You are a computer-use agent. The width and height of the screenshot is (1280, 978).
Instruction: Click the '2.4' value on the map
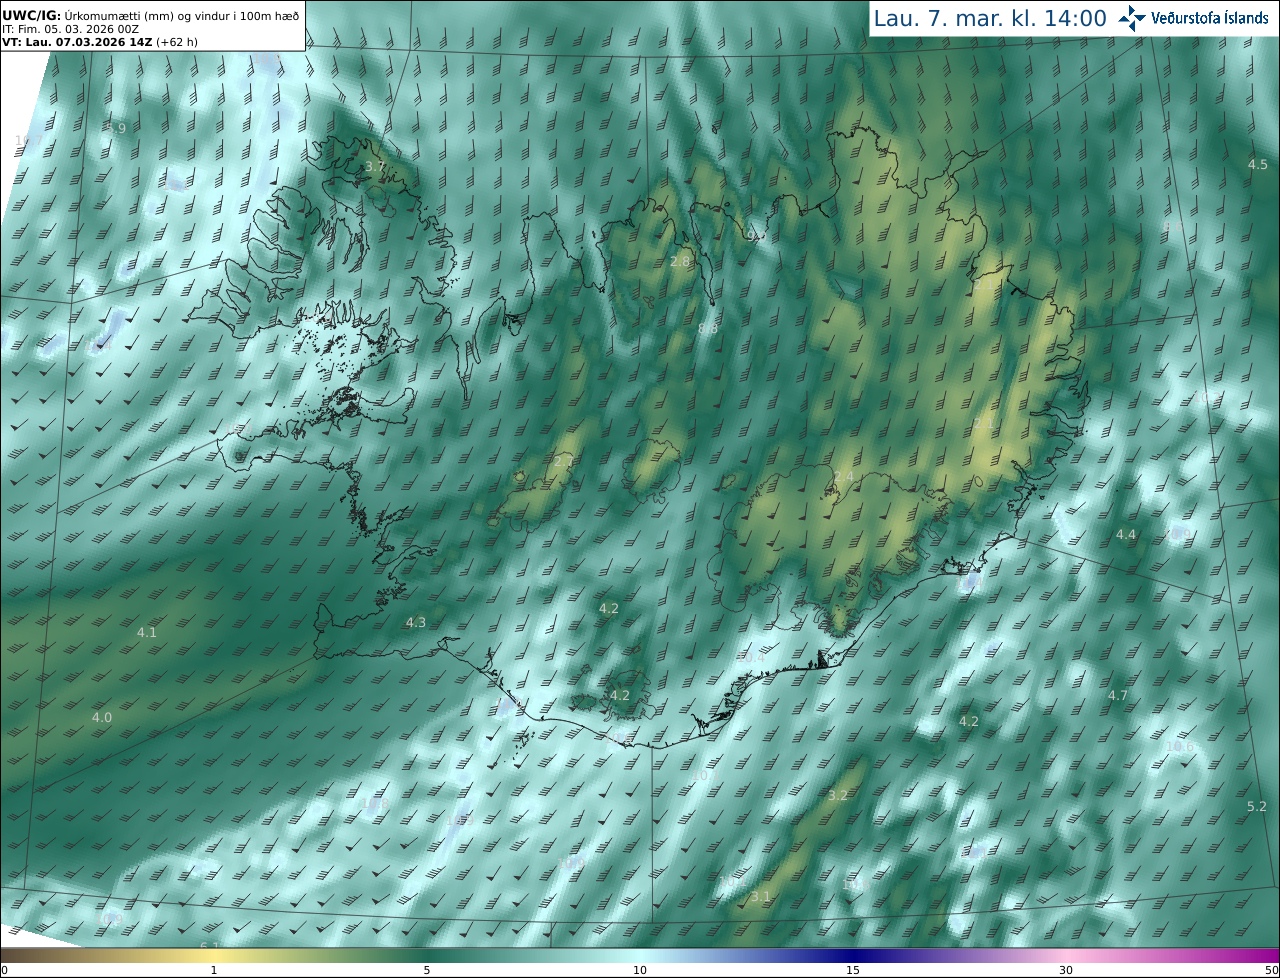pyautogui.click(x=844, y=476)
